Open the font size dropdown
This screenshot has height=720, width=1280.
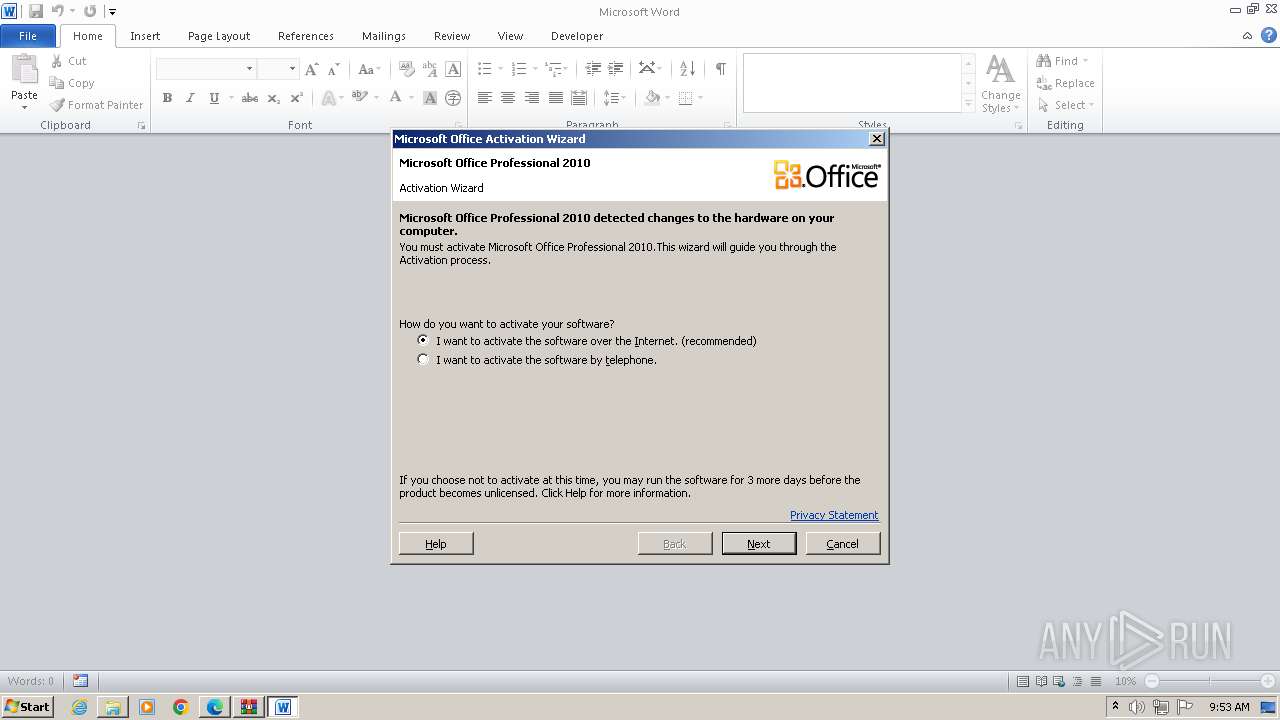(292, 69)
